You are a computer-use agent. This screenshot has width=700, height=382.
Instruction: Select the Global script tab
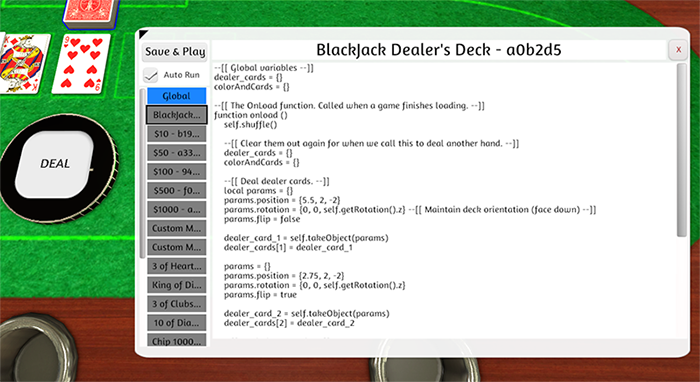click(x=176, y=96)
